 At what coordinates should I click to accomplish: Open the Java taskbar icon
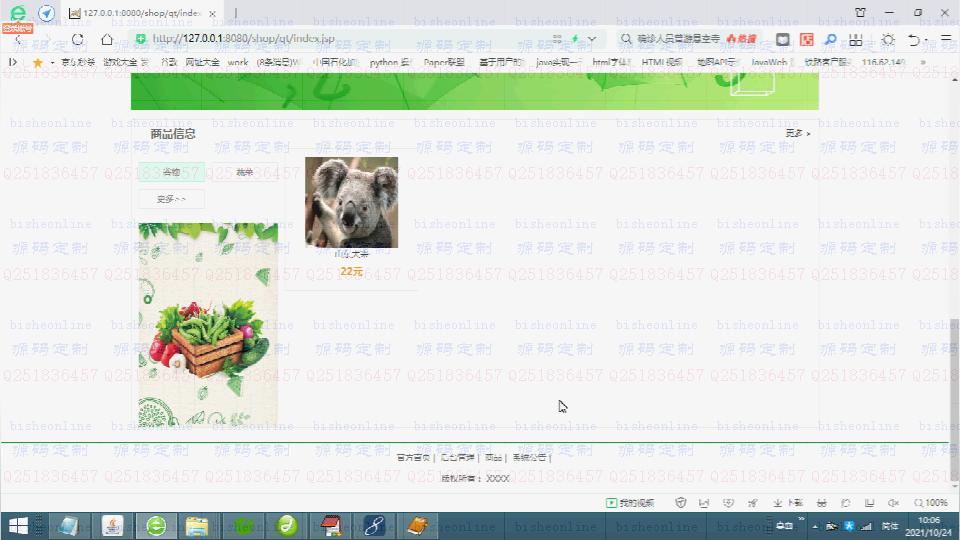tap(112, 526)
